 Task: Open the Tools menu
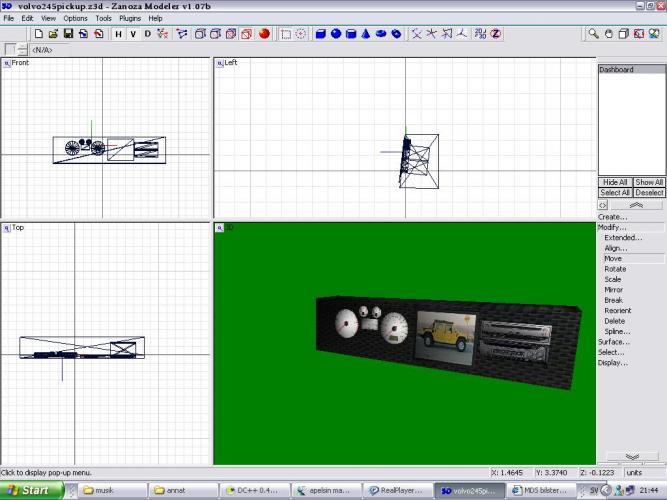[x=103, y=18]
